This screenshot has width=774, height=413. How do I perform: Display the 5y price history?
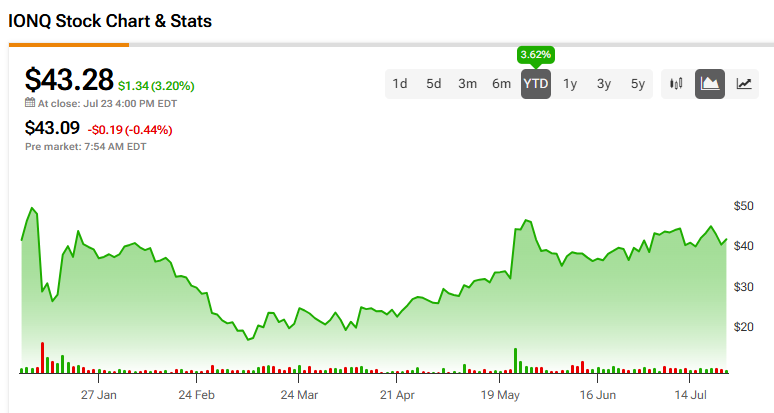(x=638, y=84)
